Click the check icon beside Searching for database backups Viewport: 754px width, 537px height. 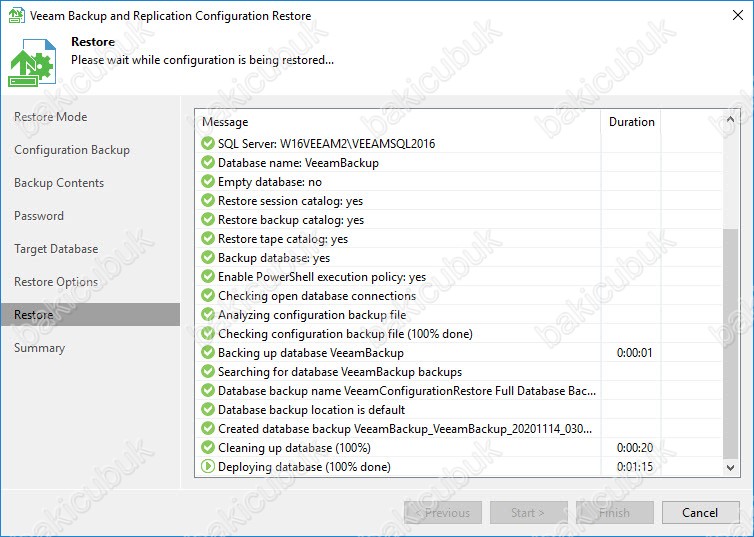208,371
